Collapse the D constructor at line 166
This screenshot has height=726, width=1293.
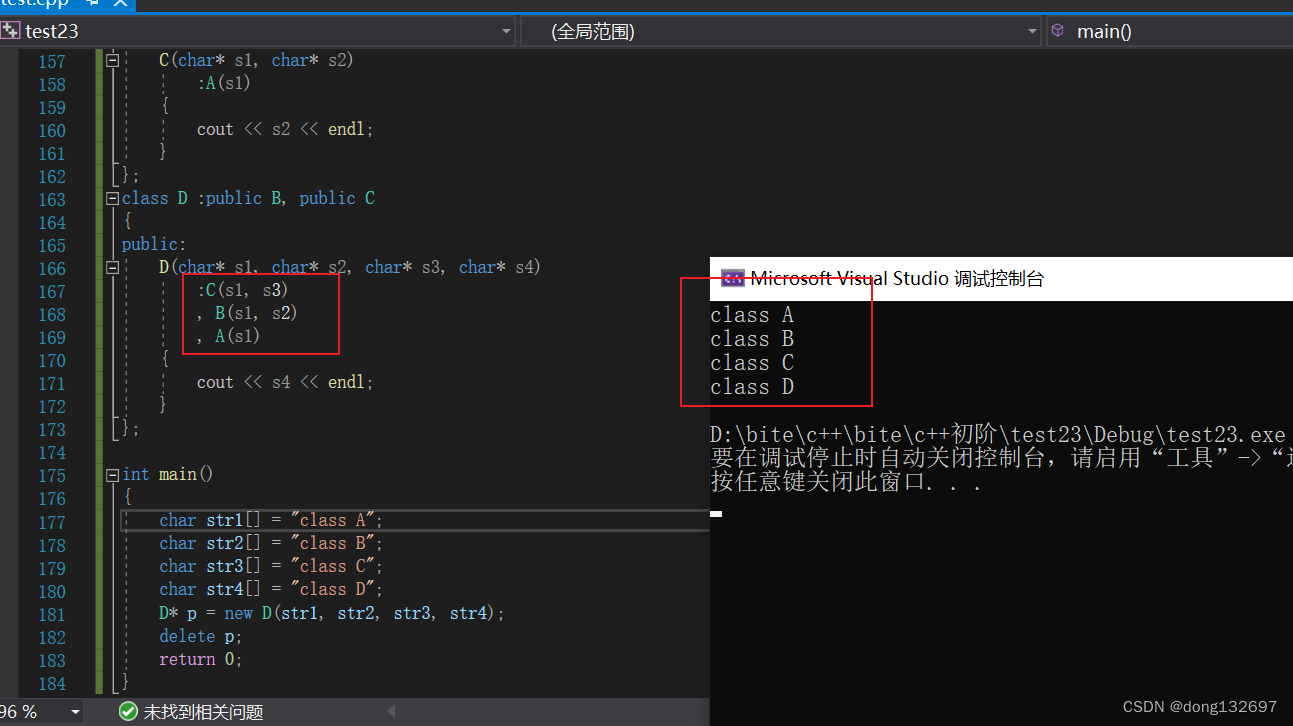[112, 268]
